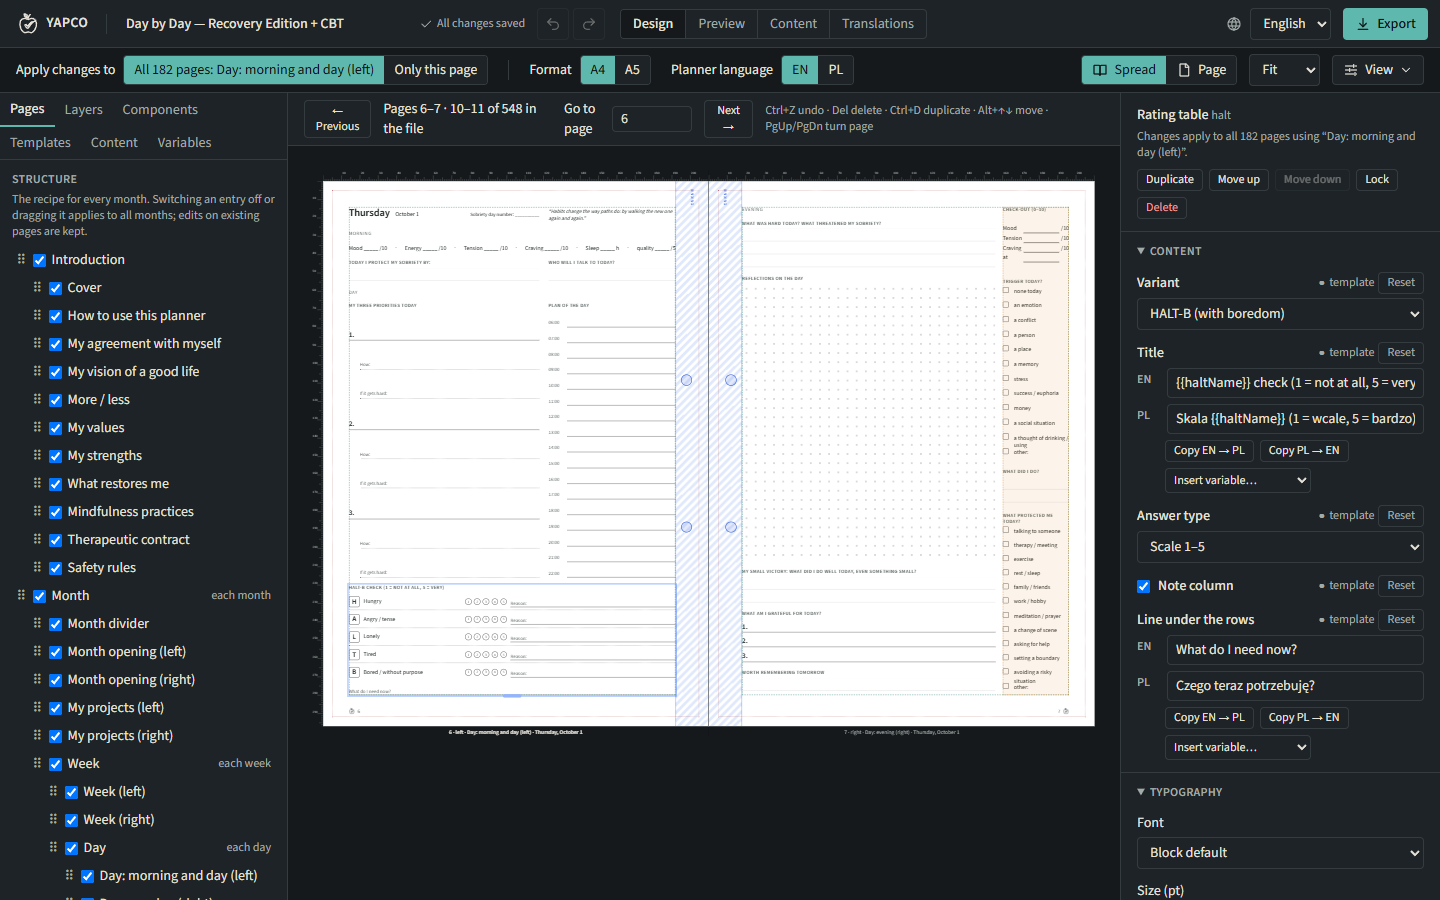Click the upper circle handle left of spine
The height and width of the screenshot is (900, 1440).
(x=686, y=380)
